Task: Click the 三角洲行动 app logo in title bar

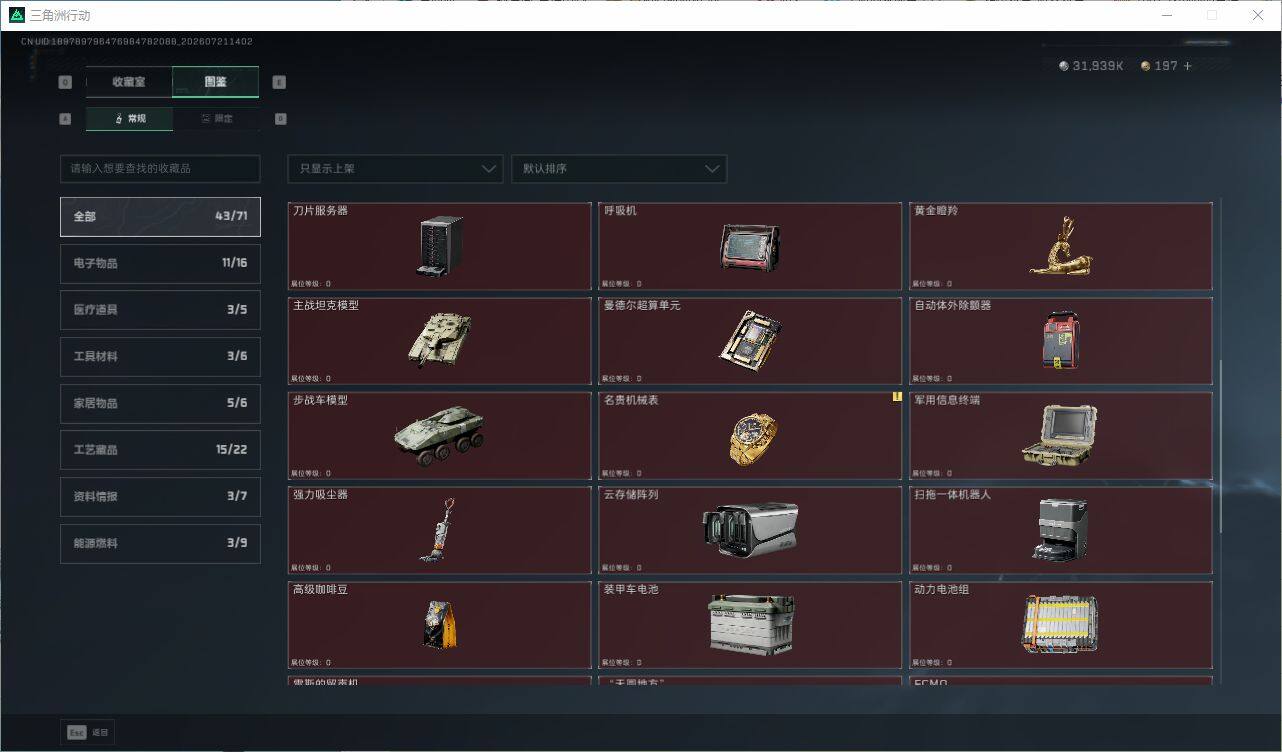Action: click(16, 15)
